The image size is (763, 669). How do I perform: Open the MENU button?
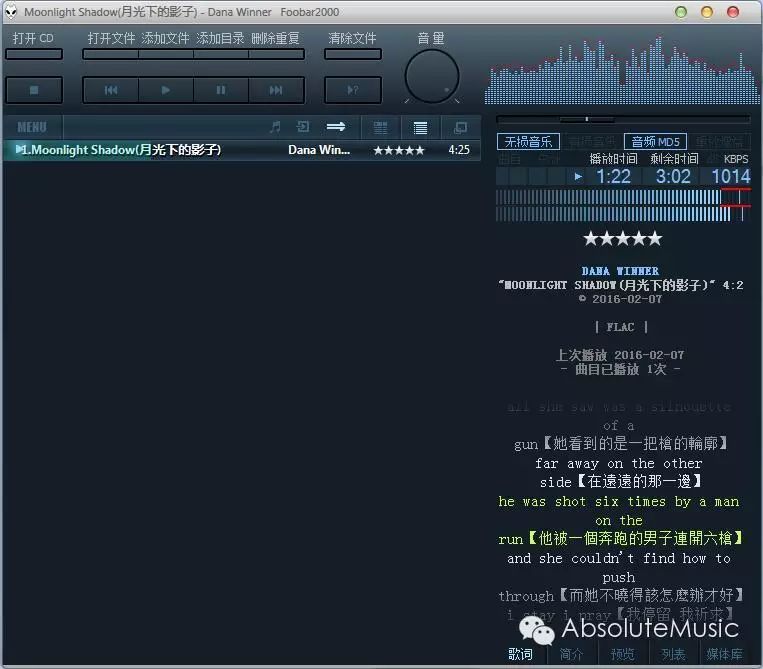[32, 127]
